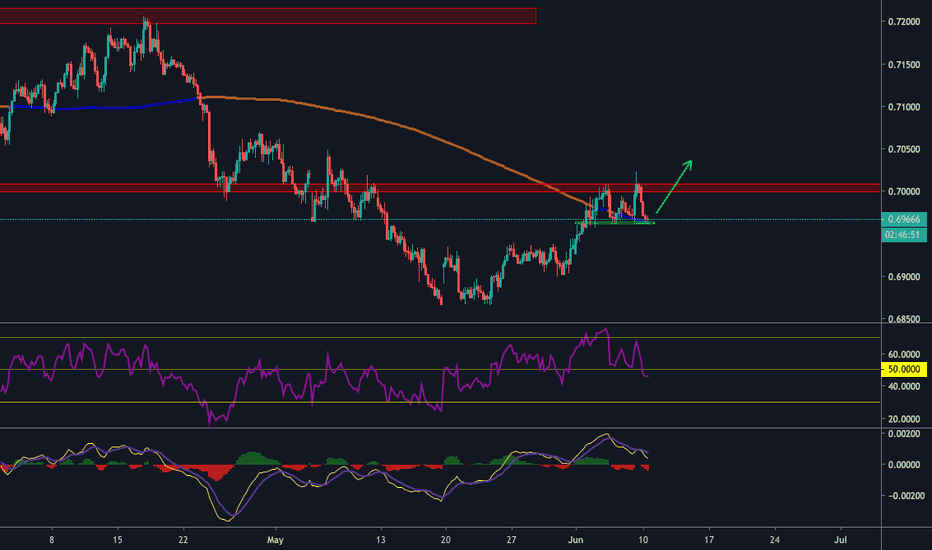Select the purple RSI line
The image size is (932, 550).
pos(324,377)
